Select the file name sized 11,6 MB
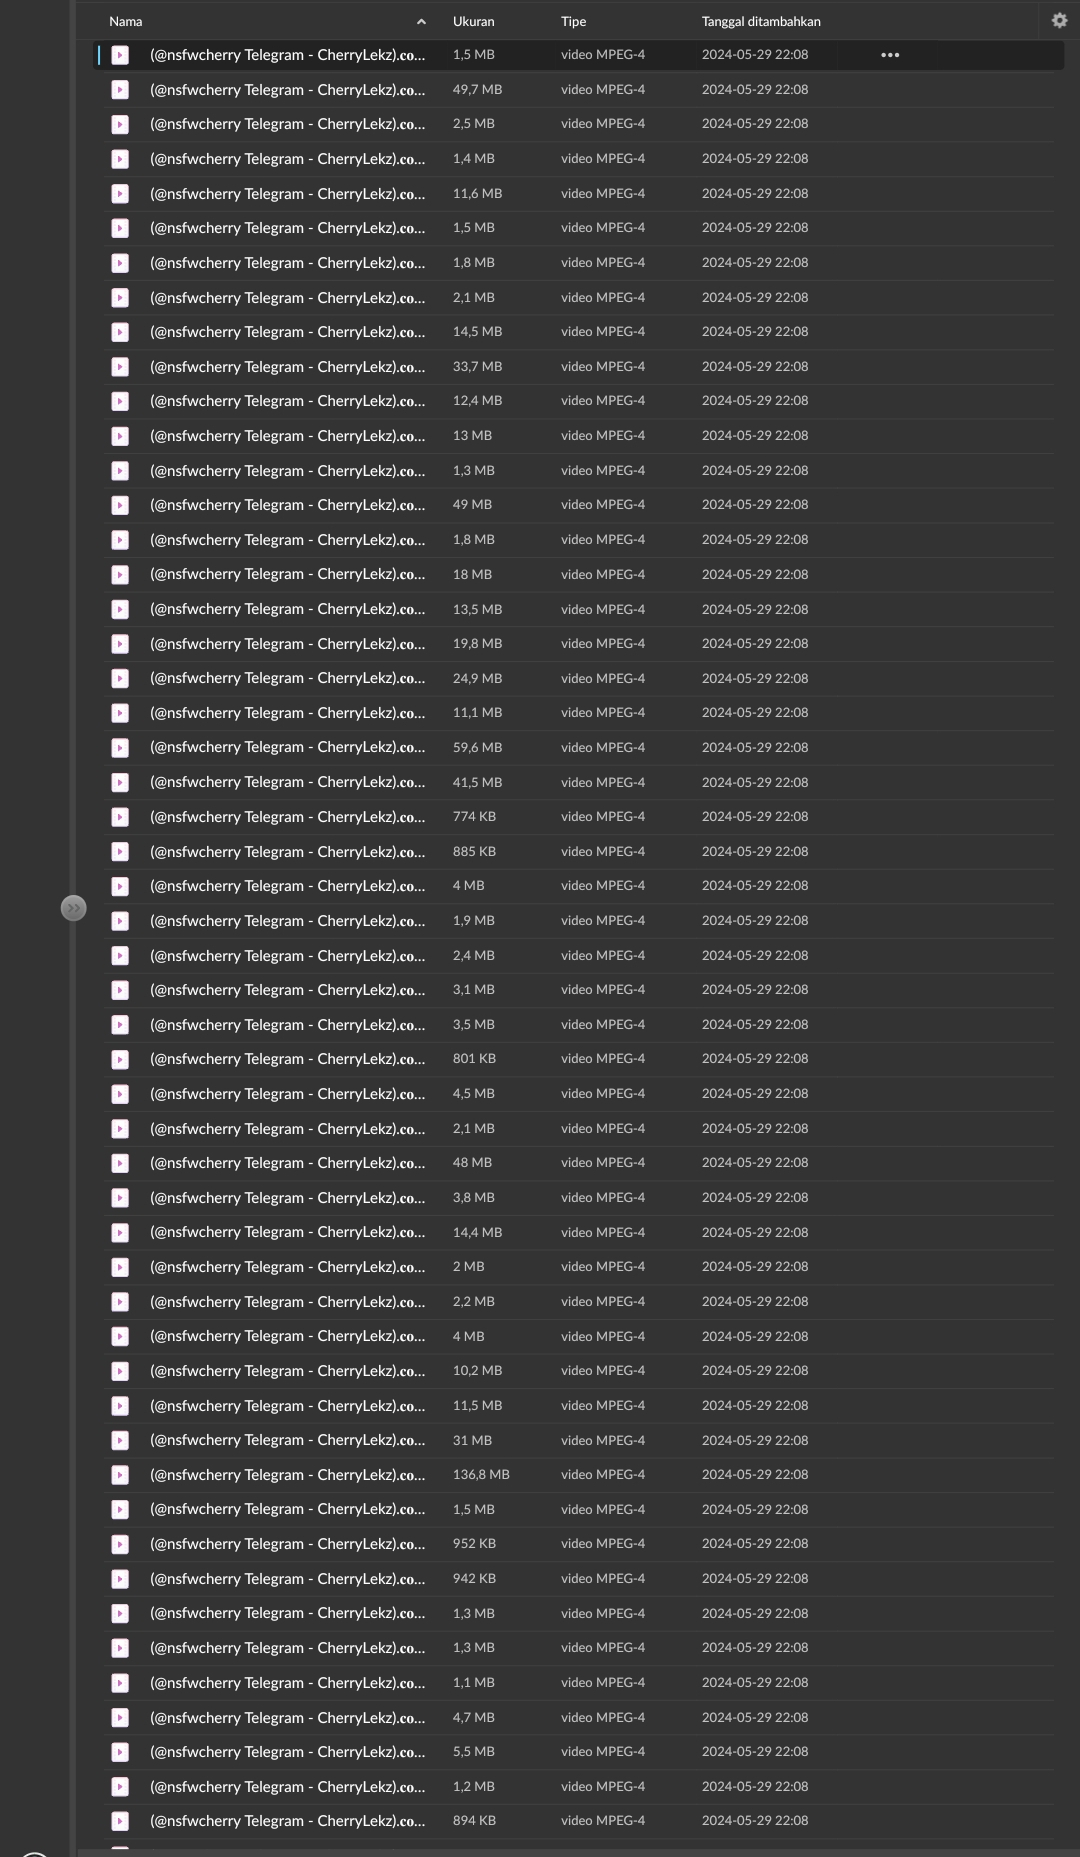This screenshot has width=1080, height=1857. coord(287,194)
